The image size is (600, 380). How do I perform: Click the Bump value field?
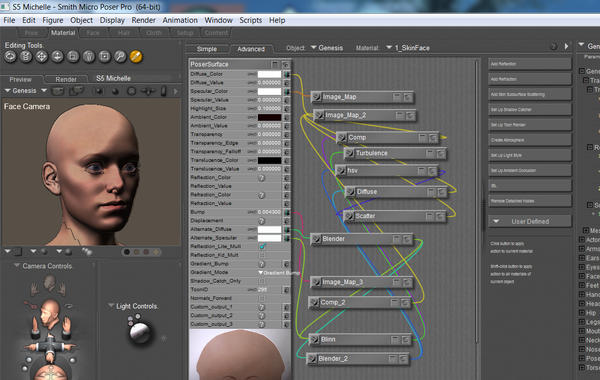click(x=269, y=212)
